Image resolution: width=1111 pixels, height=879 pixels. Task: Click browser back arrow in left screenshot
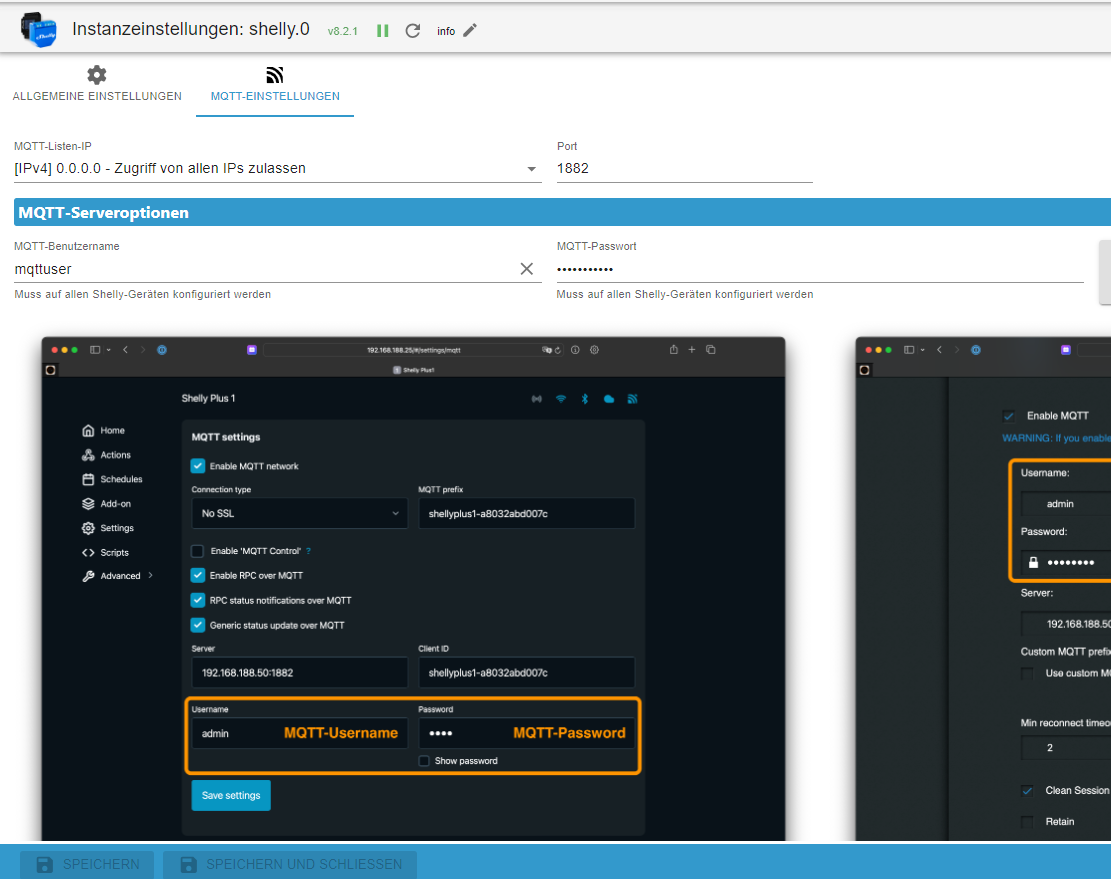(x=125, y=350)
